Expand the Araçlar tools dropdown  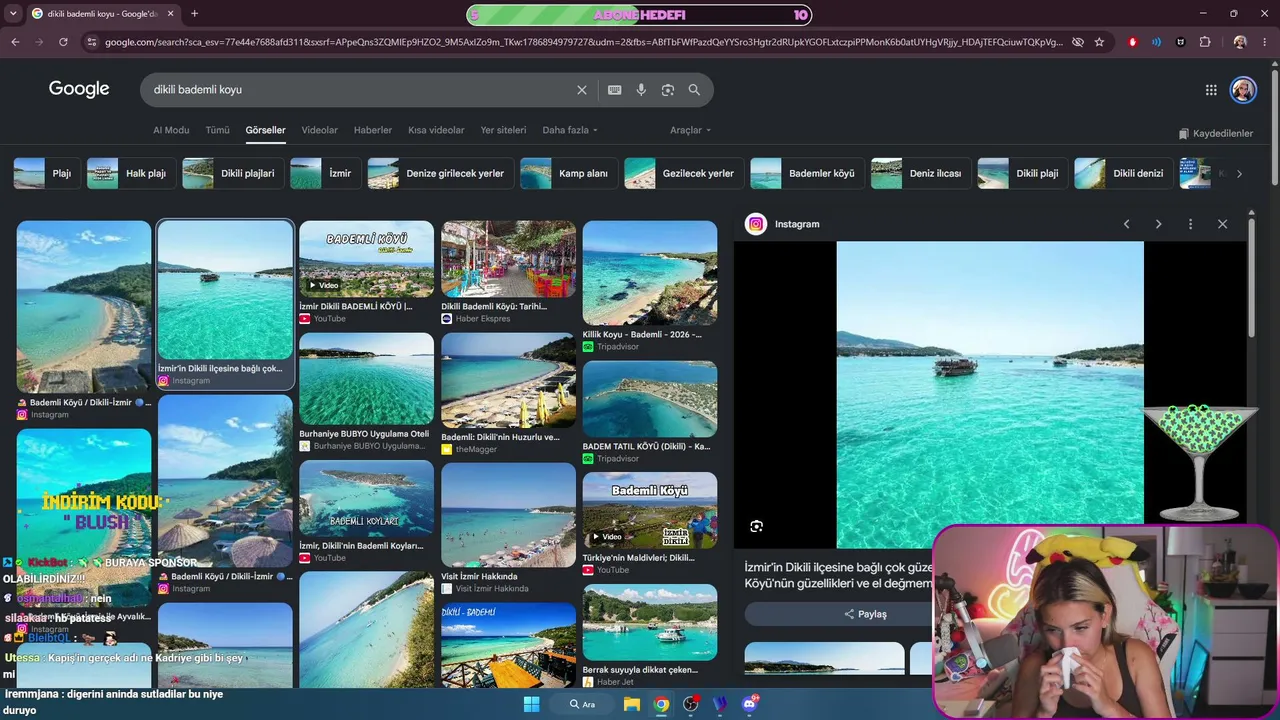691,130
